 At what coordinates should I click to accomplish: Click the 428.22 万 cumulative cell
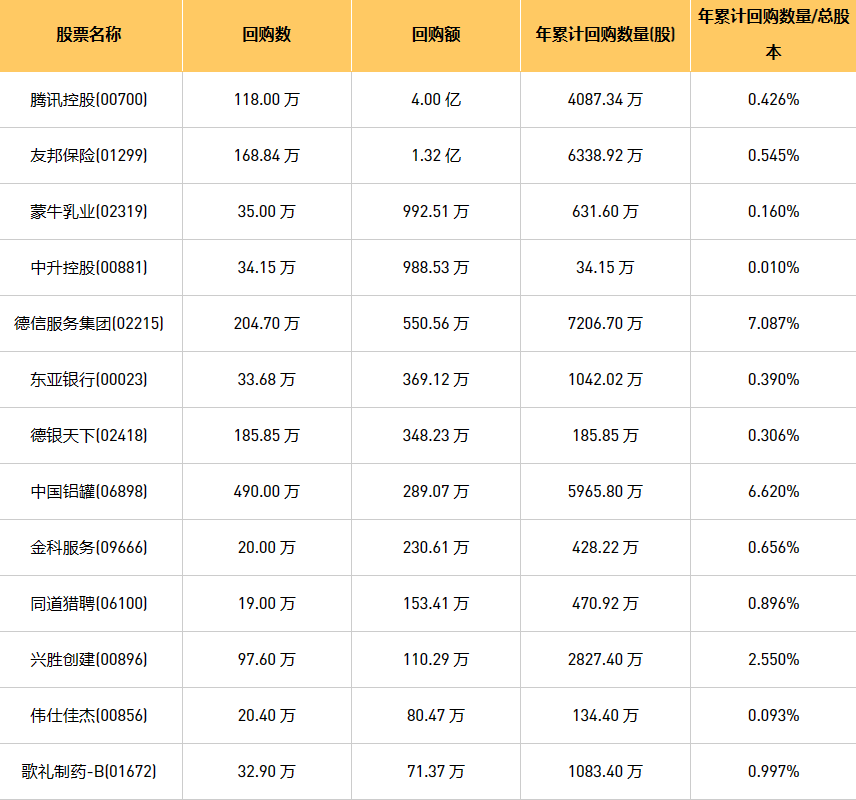[605, 547]
